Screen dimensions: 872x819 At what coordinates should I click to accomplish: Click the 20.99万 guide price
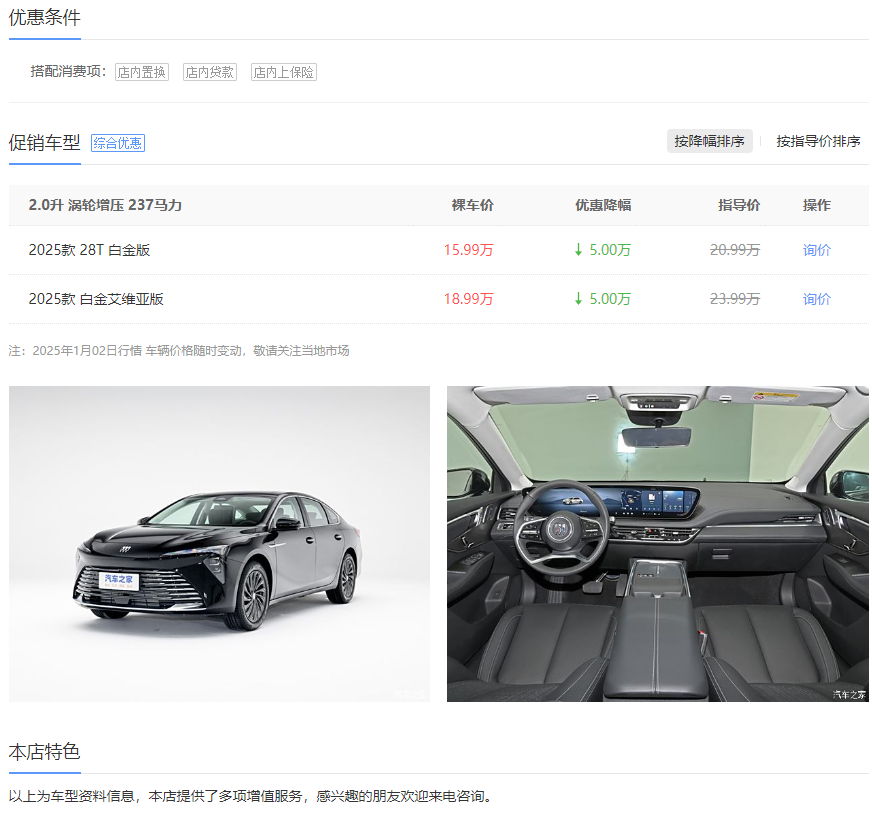735,250
